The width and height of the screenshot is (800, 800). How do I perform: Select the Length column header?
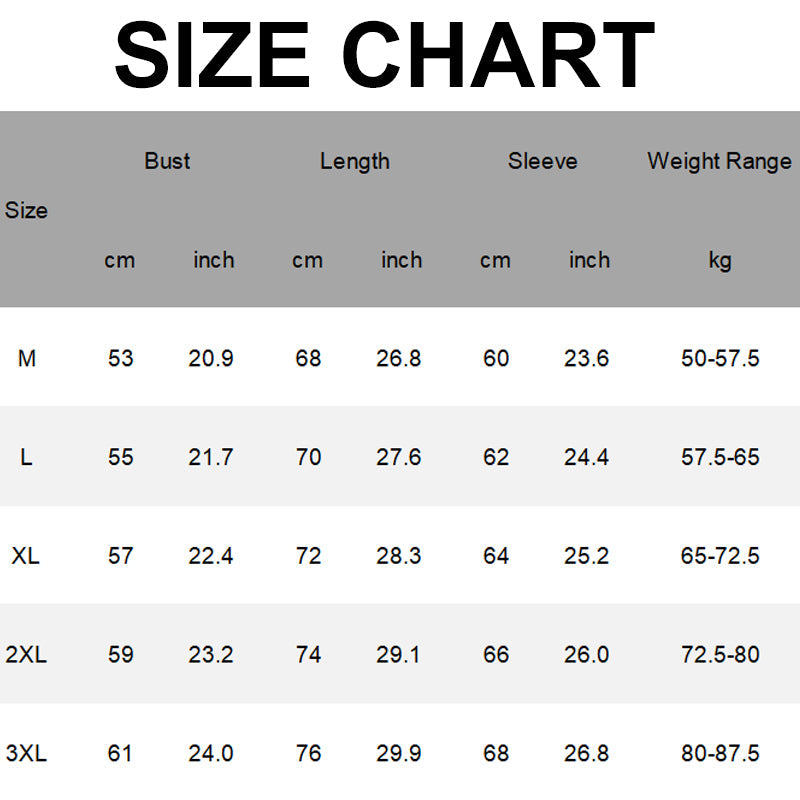355,161
